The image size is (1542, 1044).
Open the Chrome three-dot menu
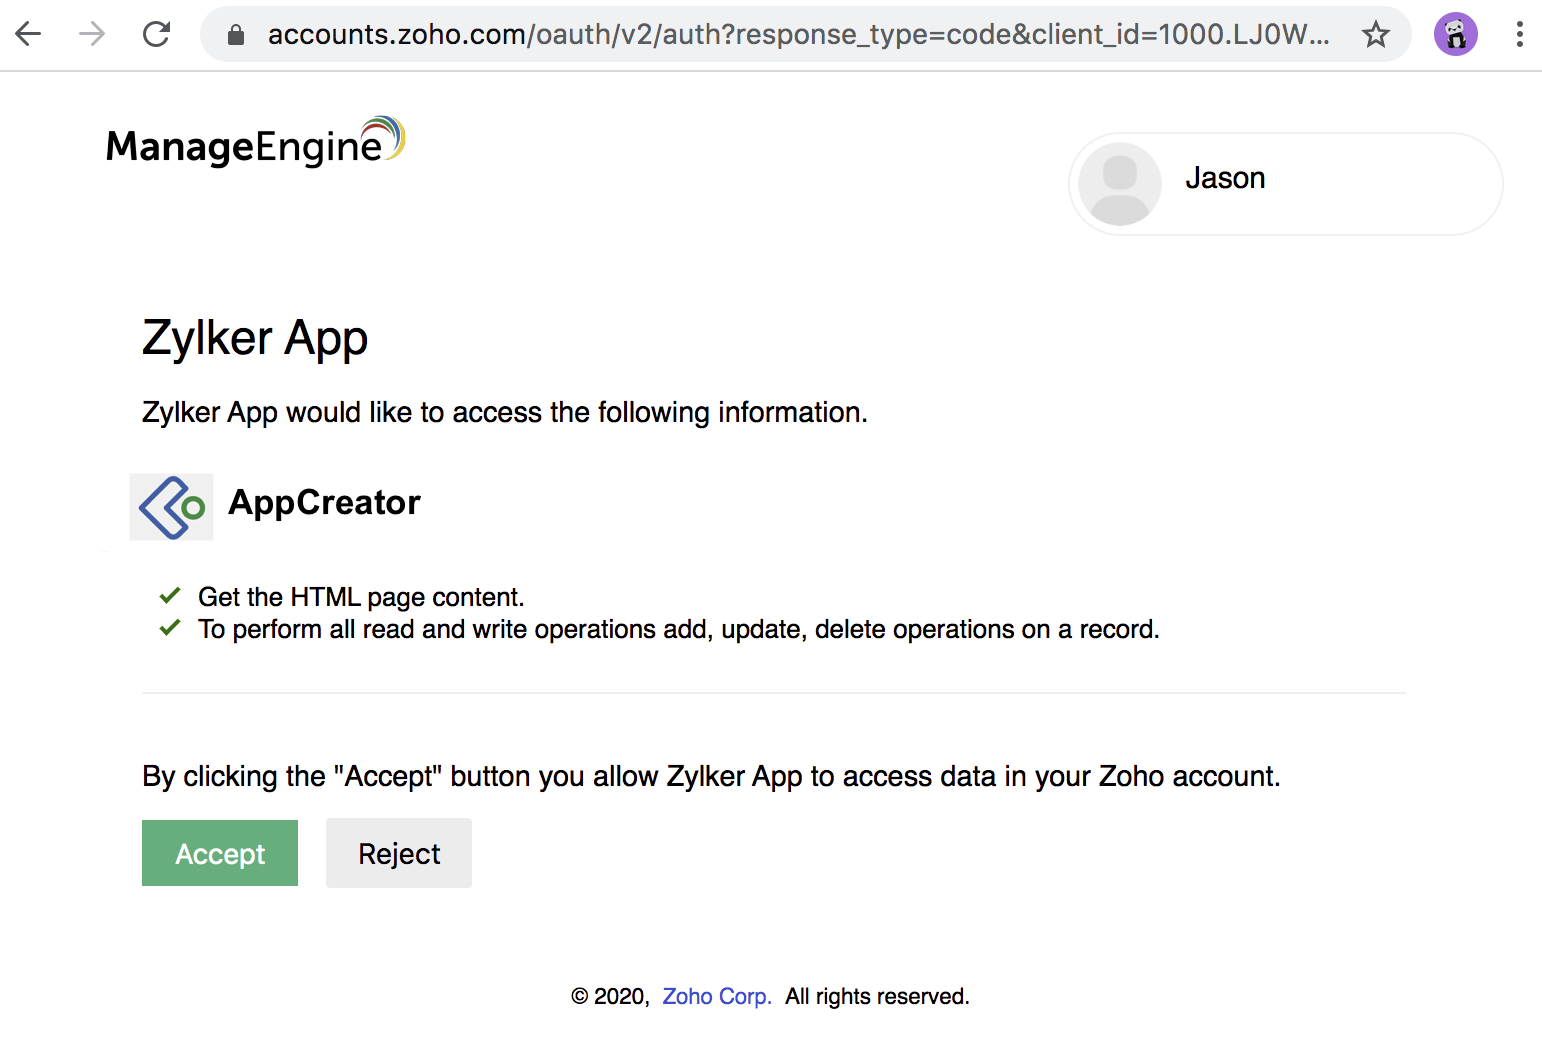[x=1519, y=35]
